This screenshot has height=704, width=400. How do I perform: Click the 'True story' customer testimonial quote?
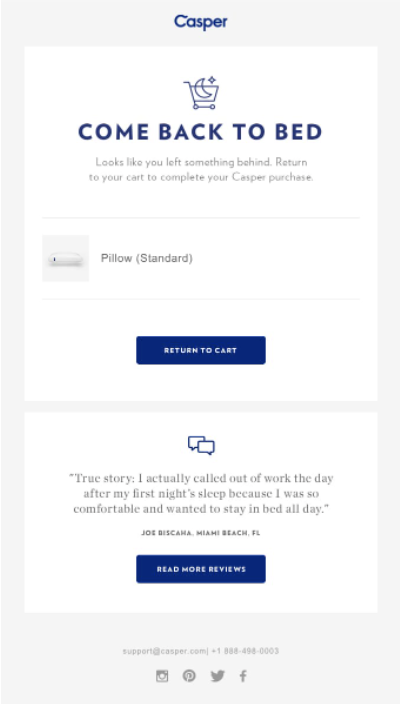pyautogui.click(x=201, y=493)
